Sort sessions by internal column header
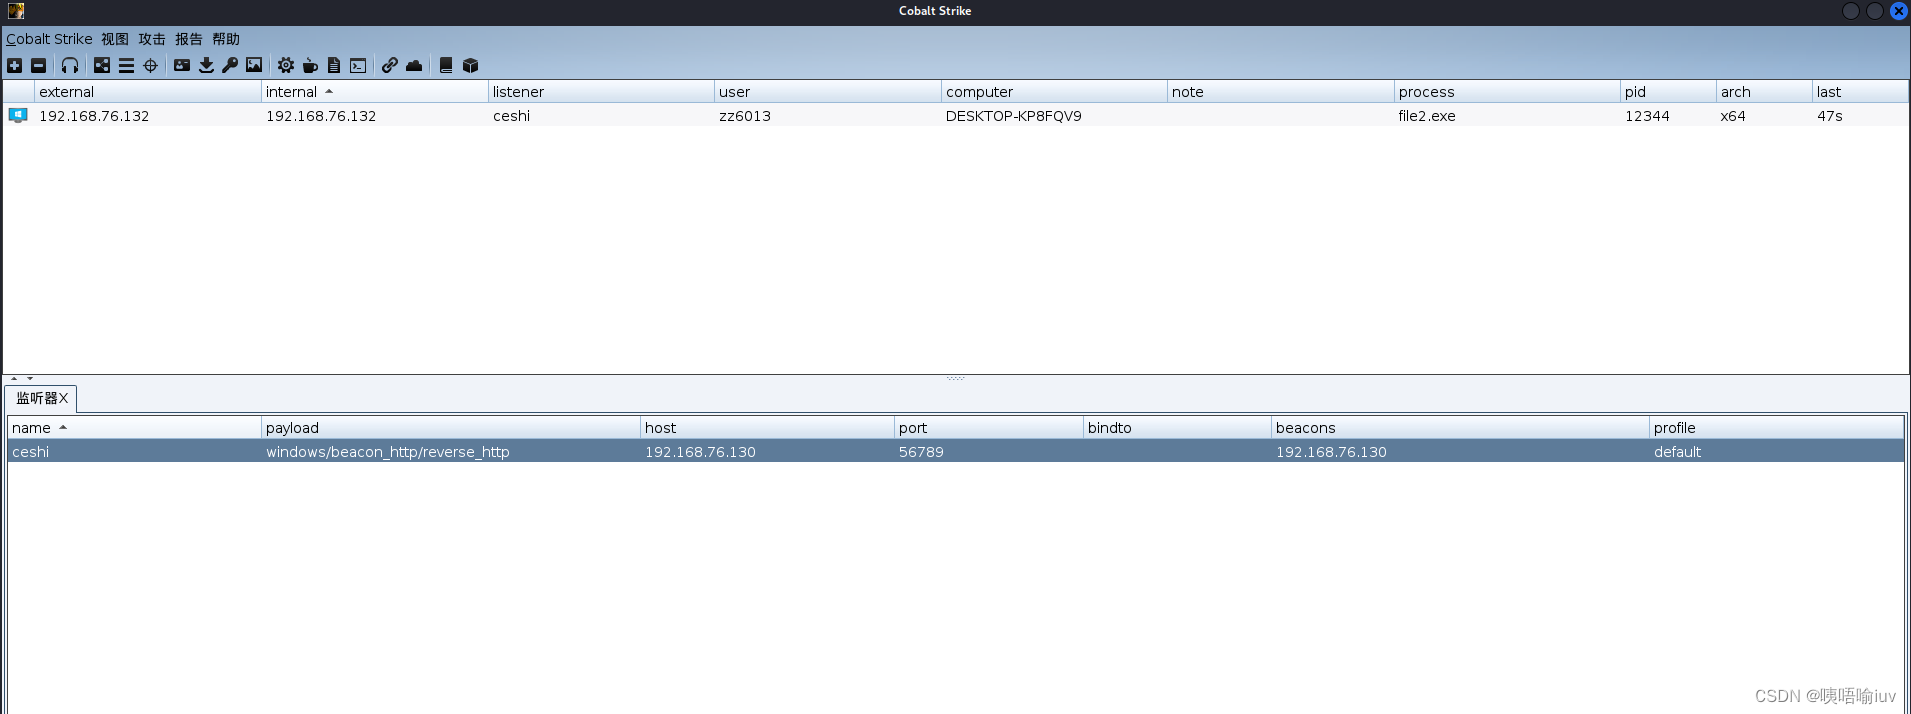This screenshot has width=1911, height=714. click(374, 91)
